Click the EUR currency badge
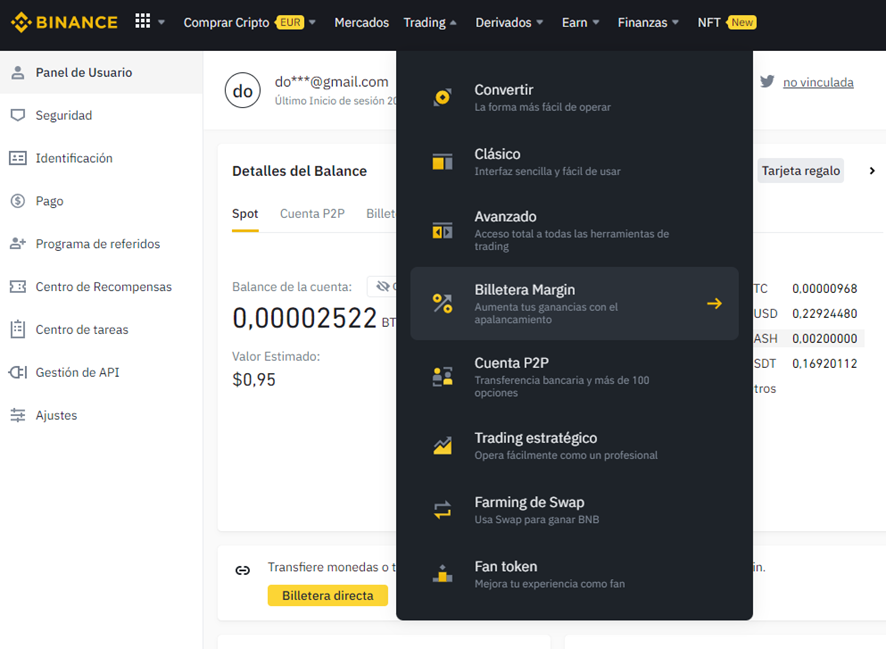Viewport: 886px width, 649px height. click(290, 23)
